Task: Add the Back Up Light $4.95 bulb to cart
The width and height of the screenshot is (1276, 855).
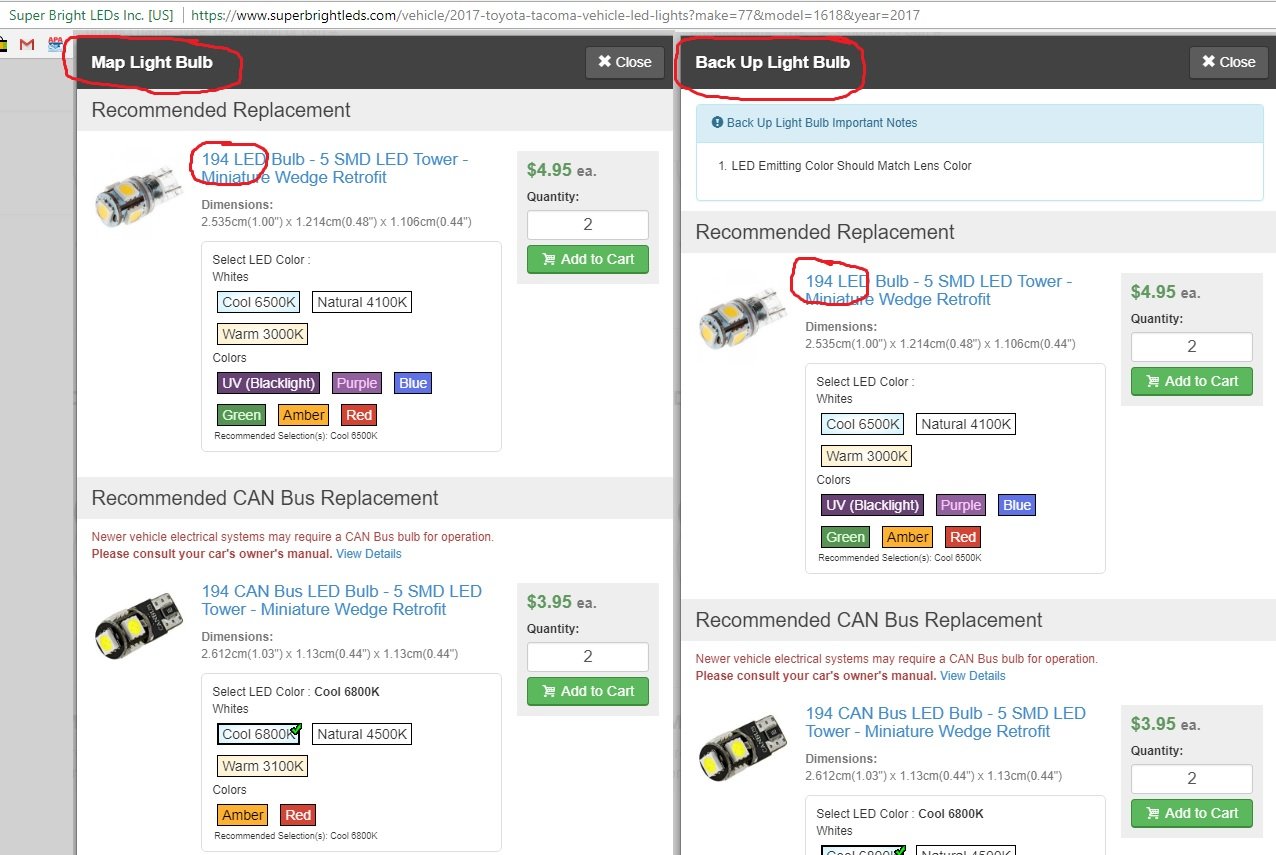Action: pos(1192,381)
